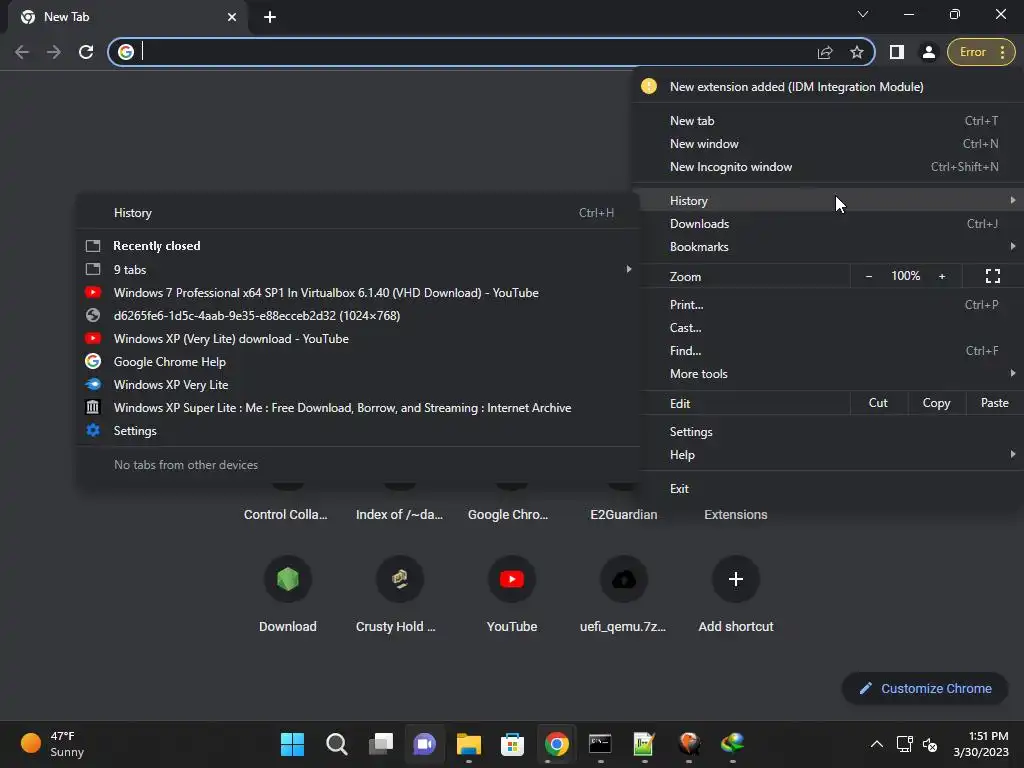
Task: Open a new tab with plus button
Action: click(270, 17)
